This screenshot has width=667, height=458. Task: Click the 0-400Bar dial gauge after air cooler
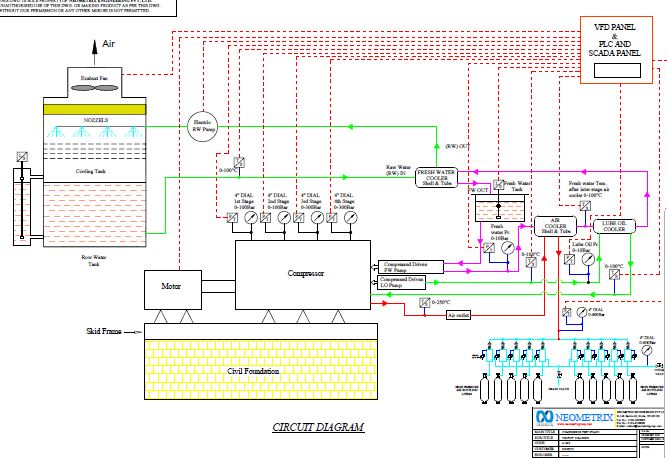tap(581, 312)
